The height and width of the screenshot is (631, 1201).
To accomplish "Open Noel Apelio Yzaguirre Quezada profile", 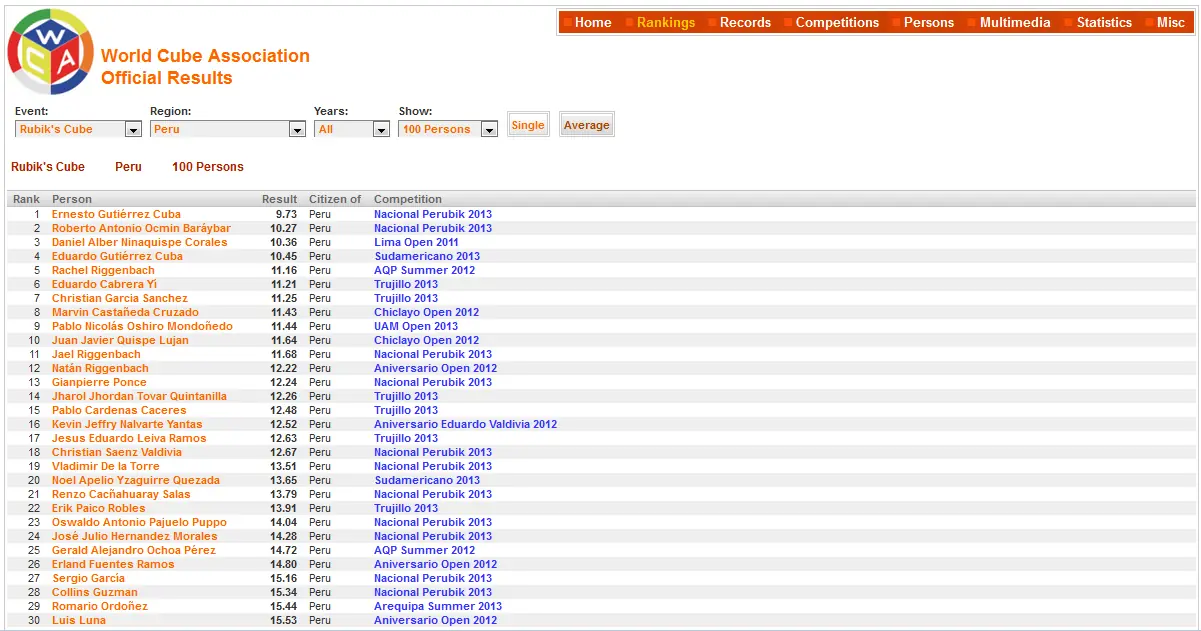I will click(136, 480).
